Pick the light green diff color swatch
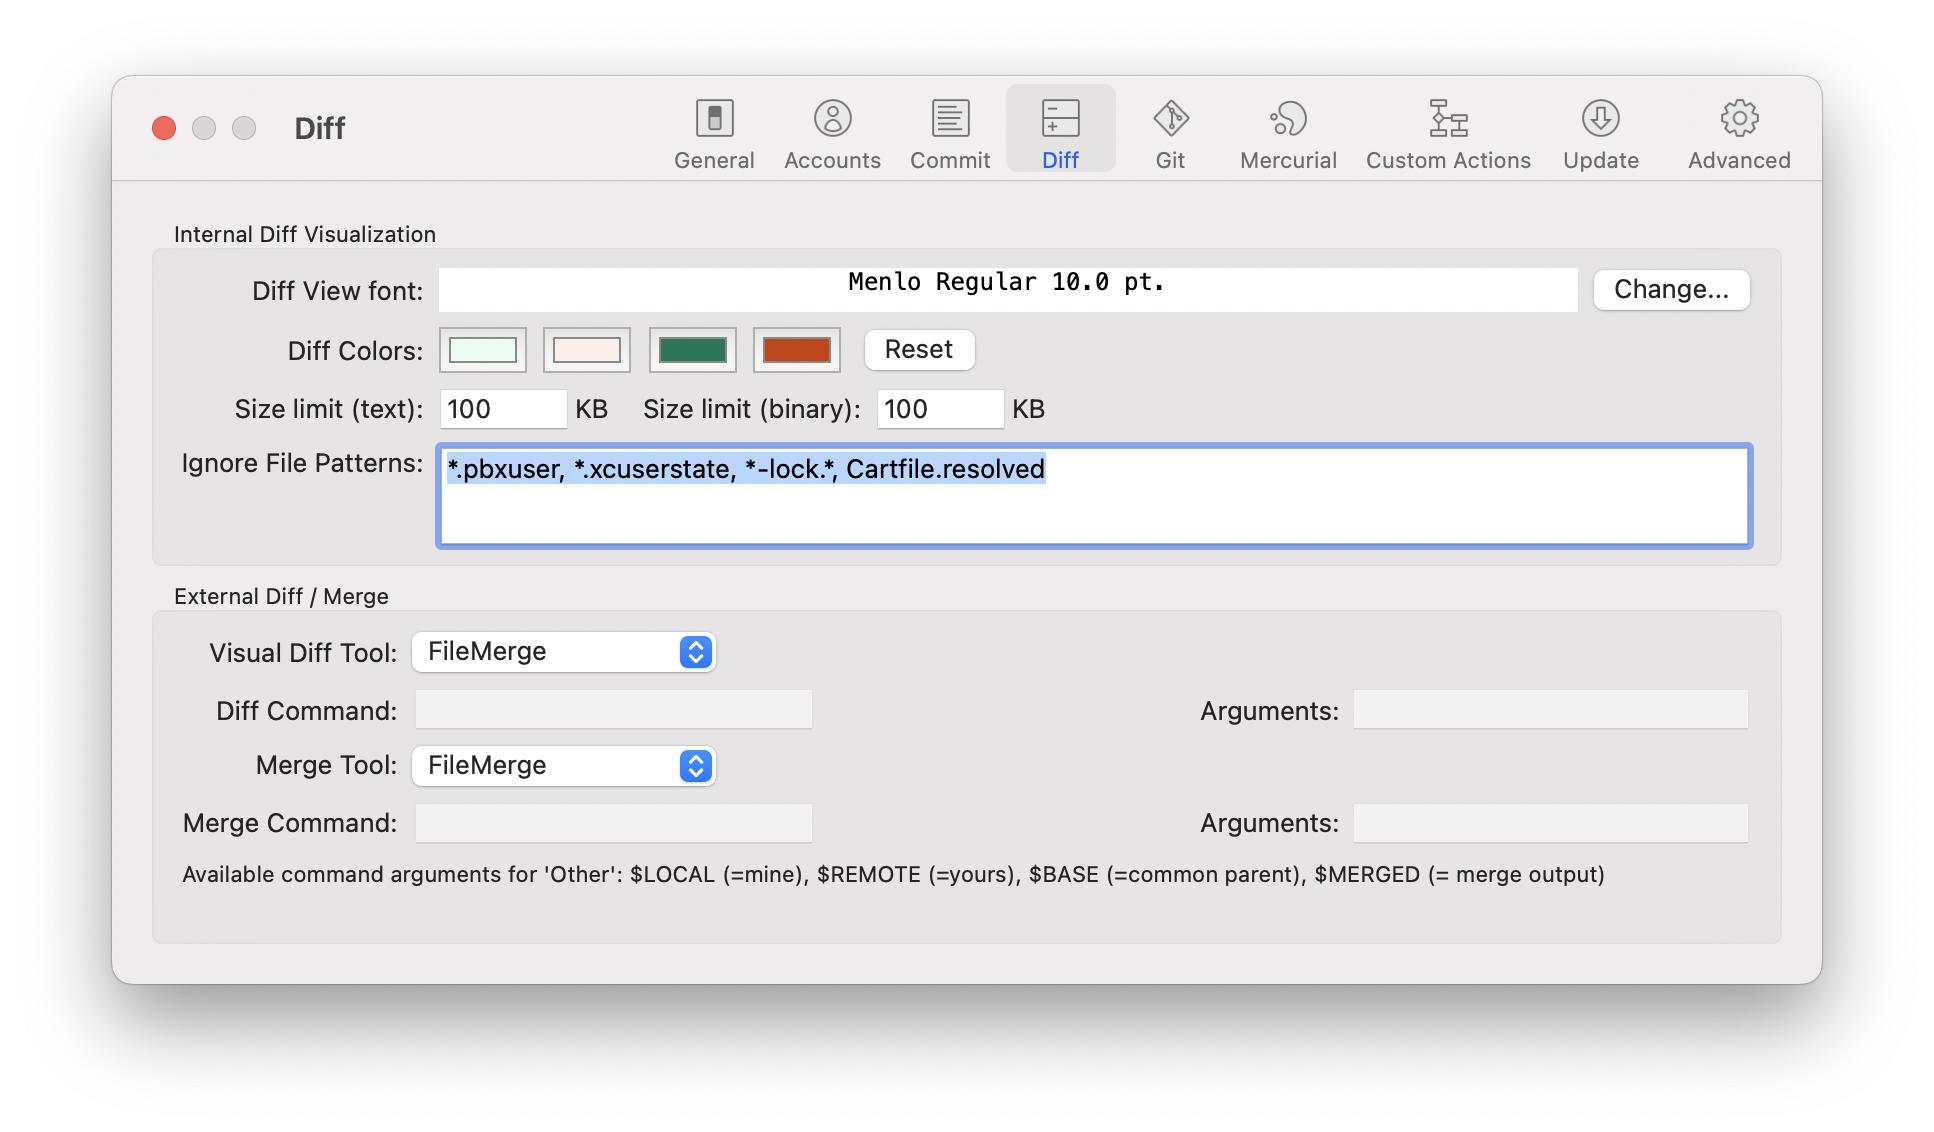1934x1132 pixels. coord(483,350)
